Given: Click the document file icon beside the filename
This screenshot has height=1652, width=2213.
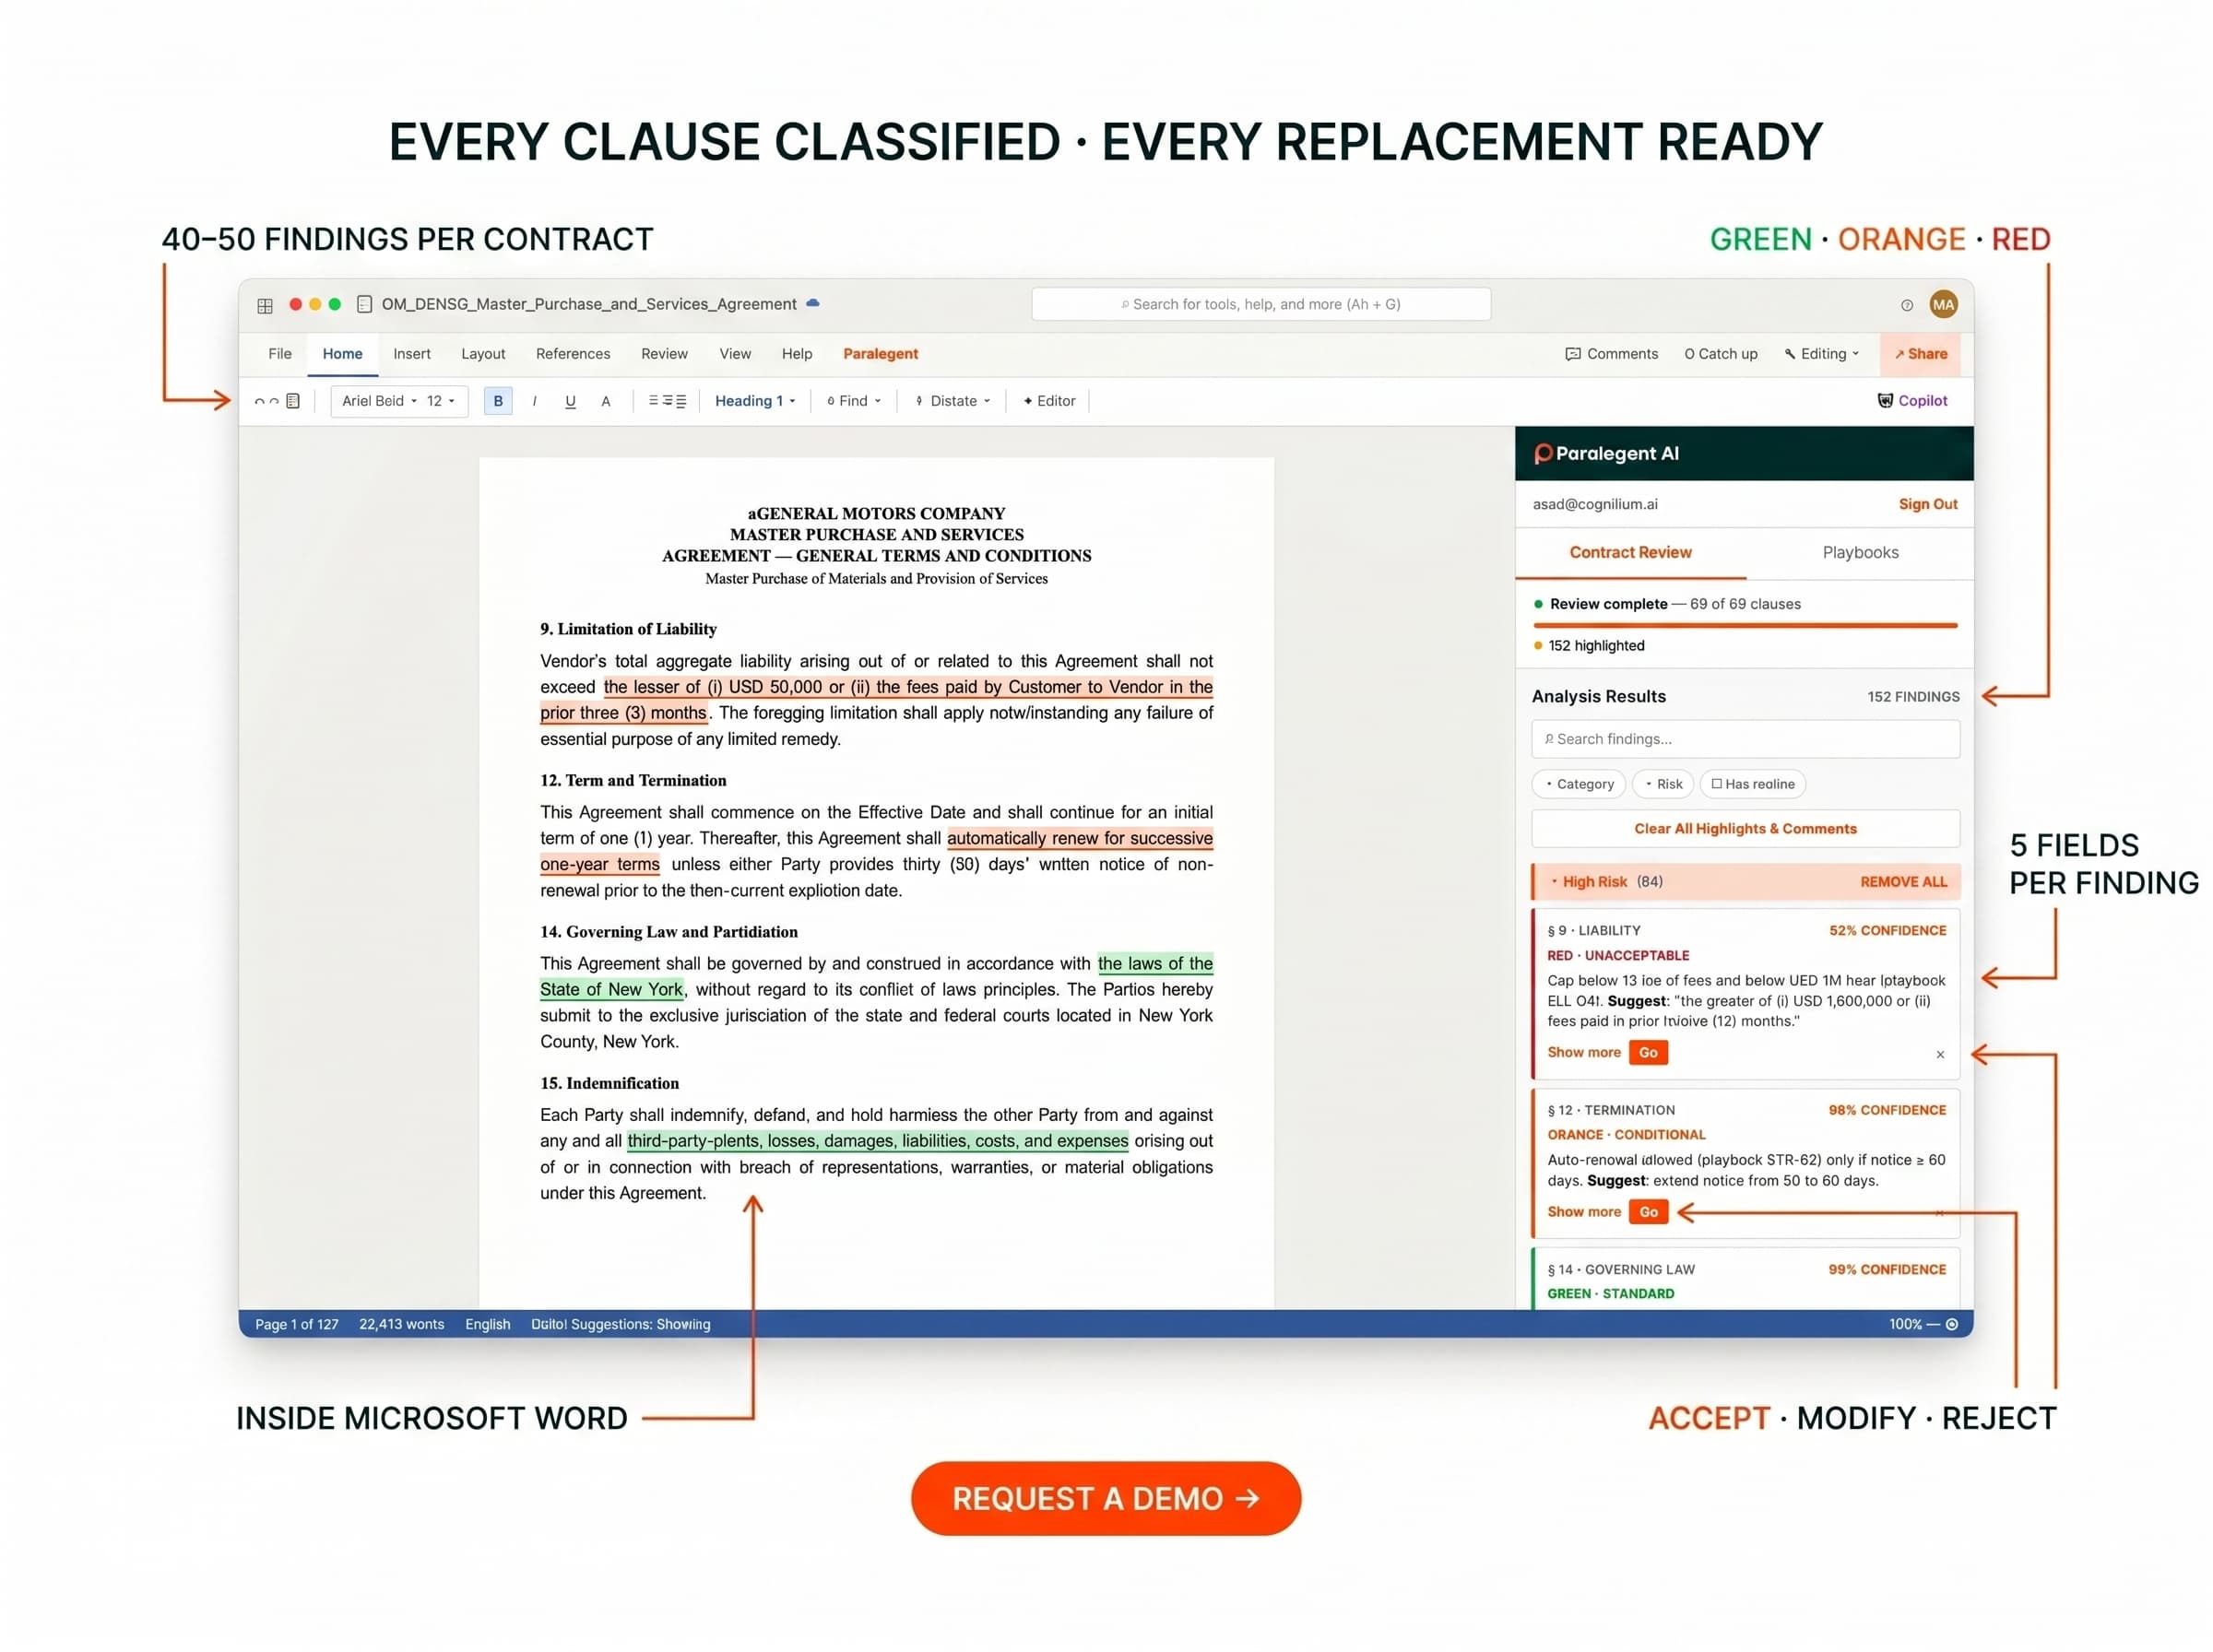Looking at the screenshot, I should (365, 304).
